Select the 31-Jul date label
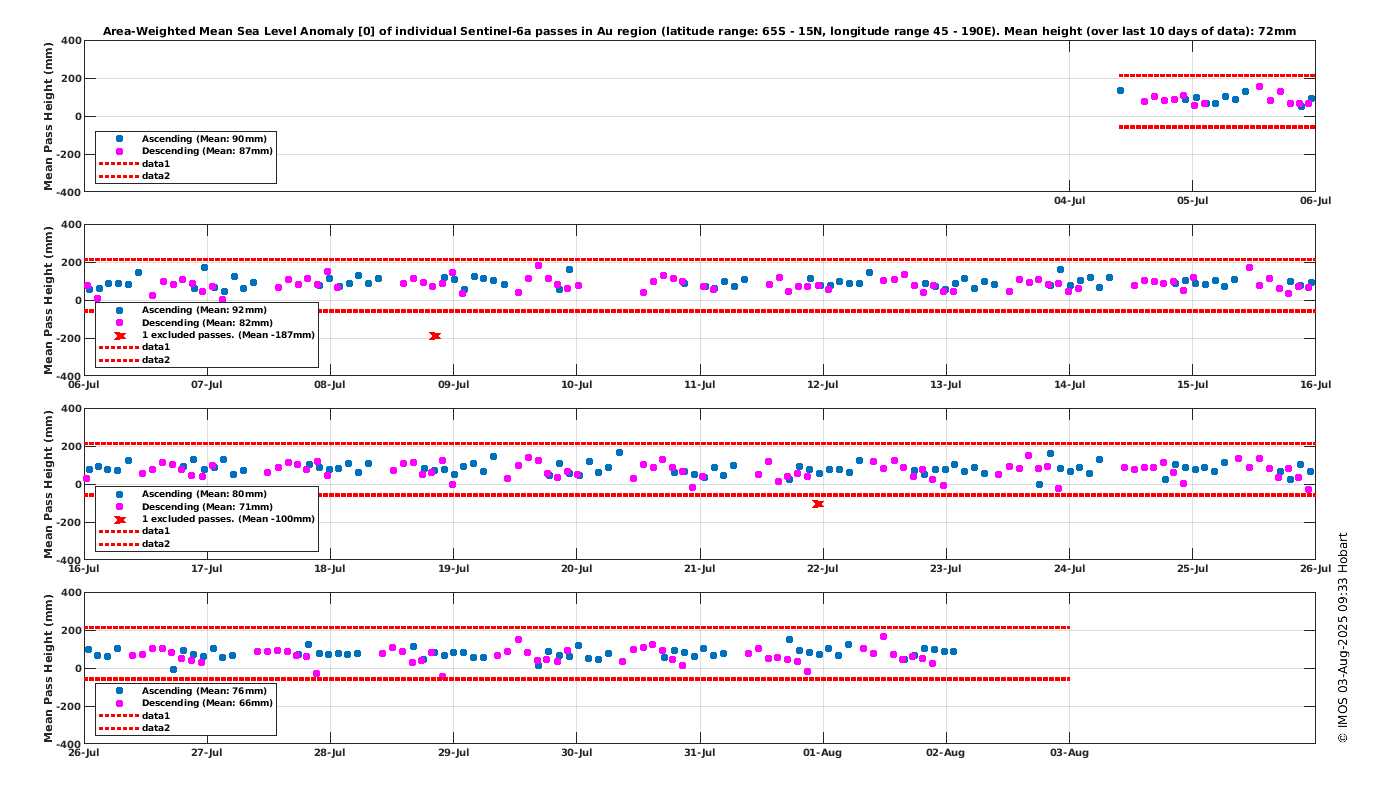The image size is (1400, 800). click(700, 753)
